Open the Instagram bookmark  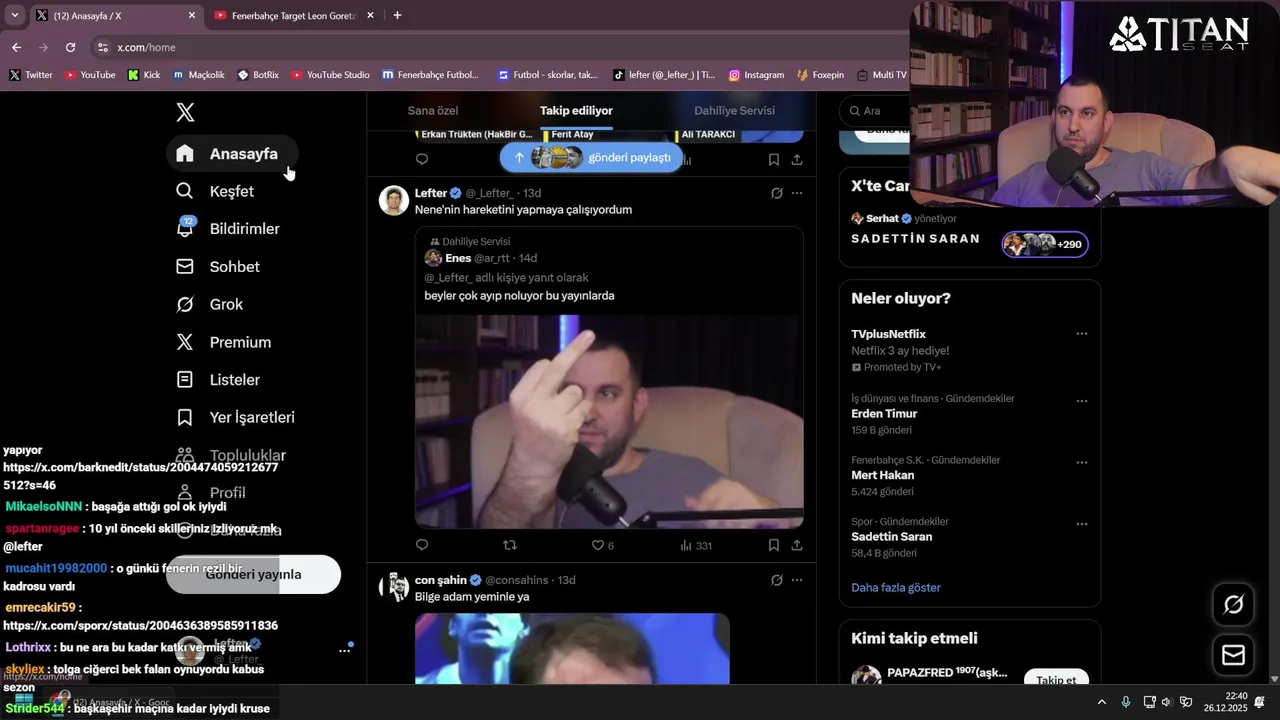[756, 75]
